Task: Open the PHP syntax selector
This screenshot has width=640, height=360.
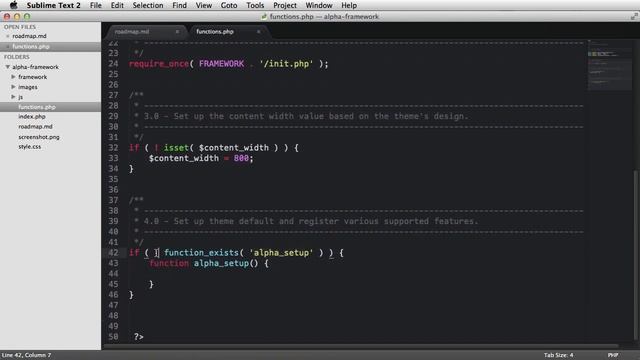Action: pos(613,355)
